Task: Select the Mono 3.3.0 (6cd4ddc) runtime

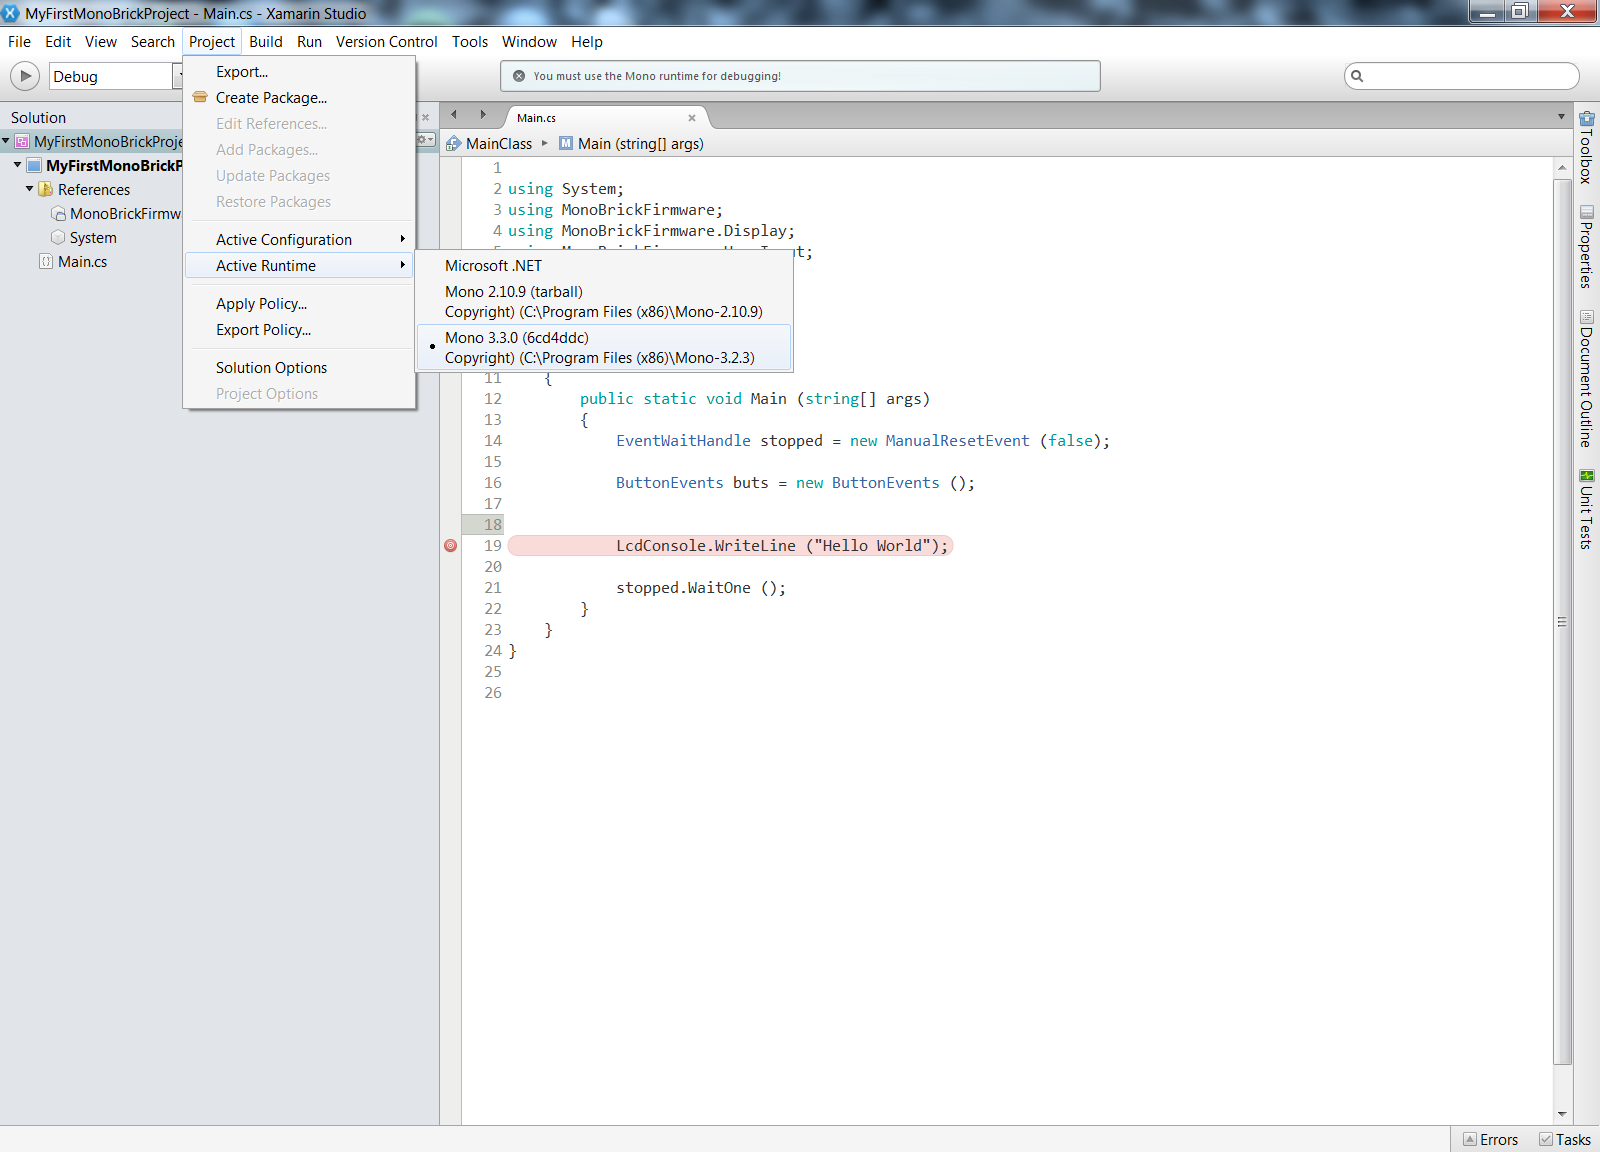Action: tap(604, 348)
